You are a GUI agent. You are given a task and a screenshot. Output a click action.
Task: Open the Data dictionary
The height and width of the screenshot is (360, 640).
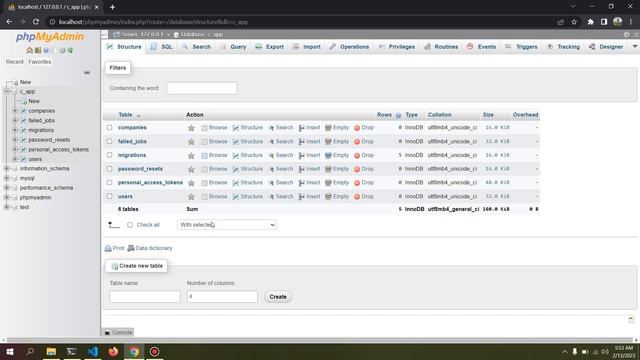click(x=150, y=248)
